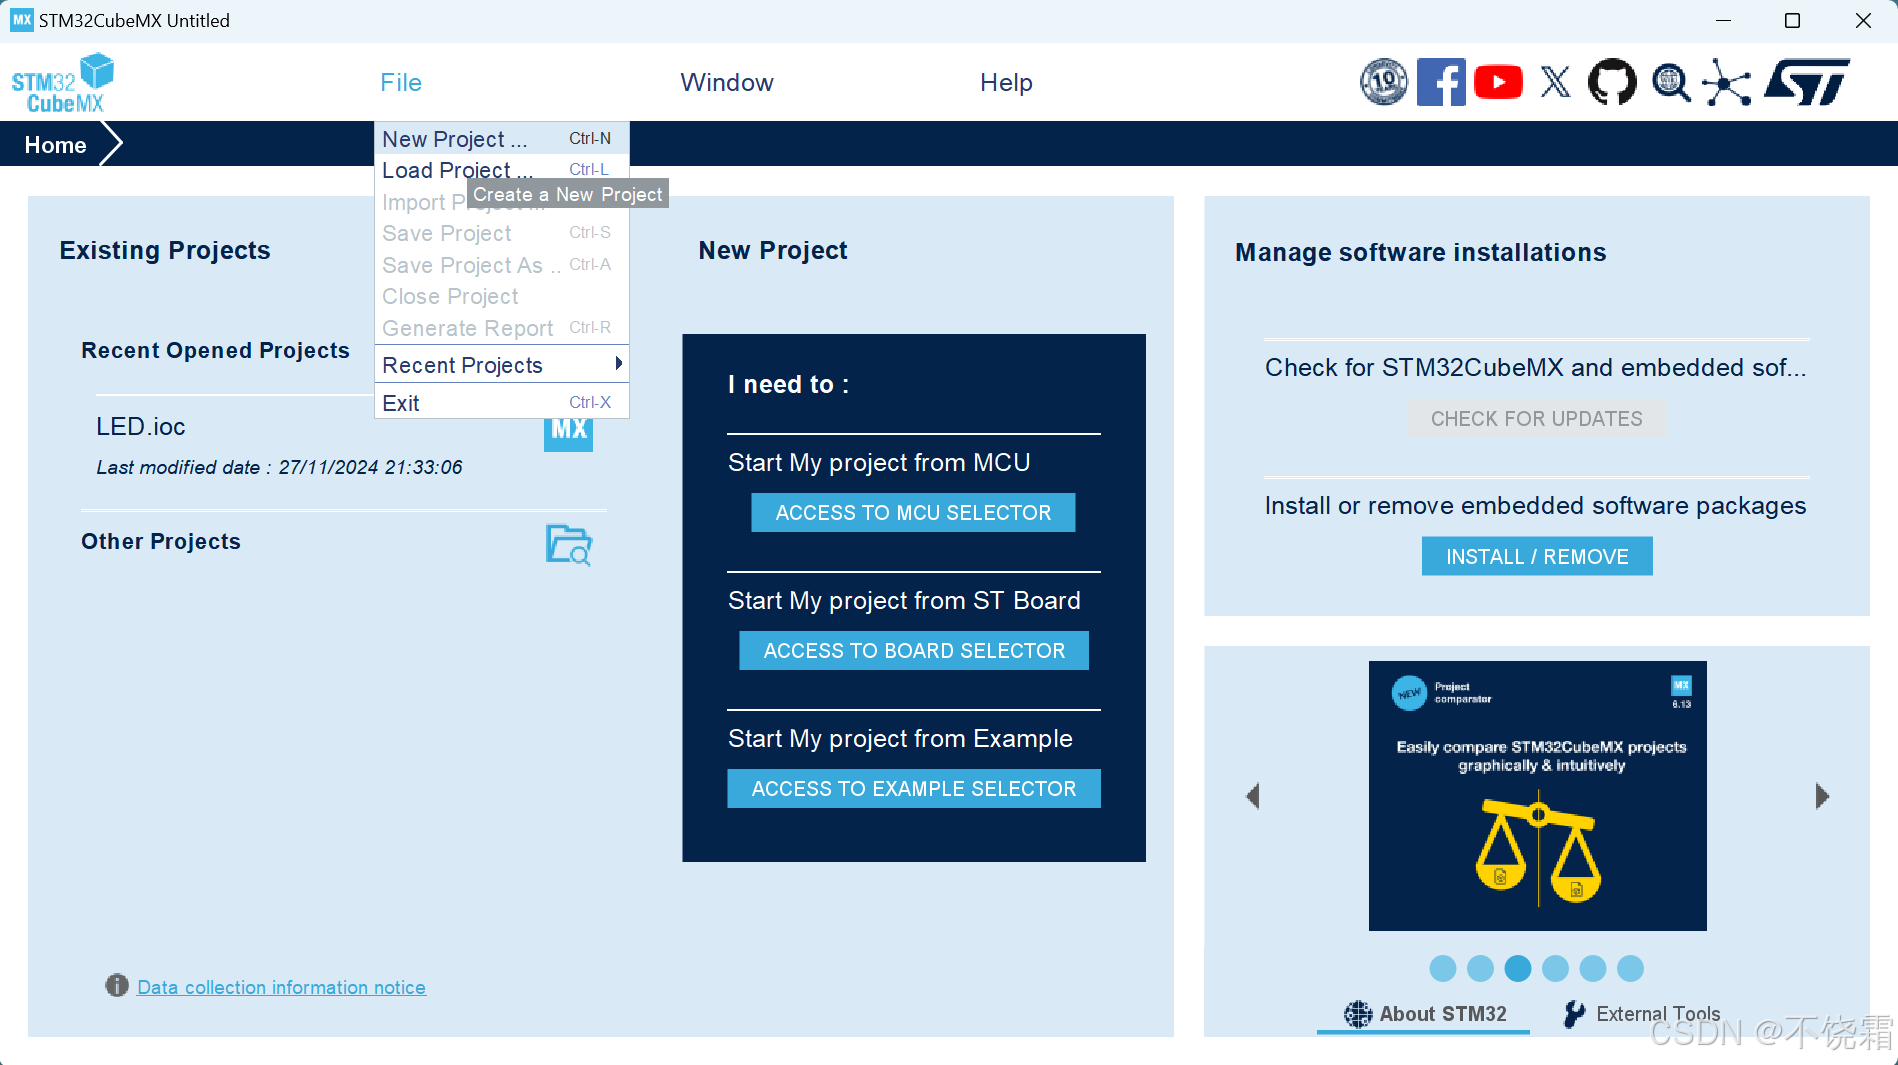1898x1065 pixels.
Task: Select the fifth carousel dot
Action: pos(1593,968)
